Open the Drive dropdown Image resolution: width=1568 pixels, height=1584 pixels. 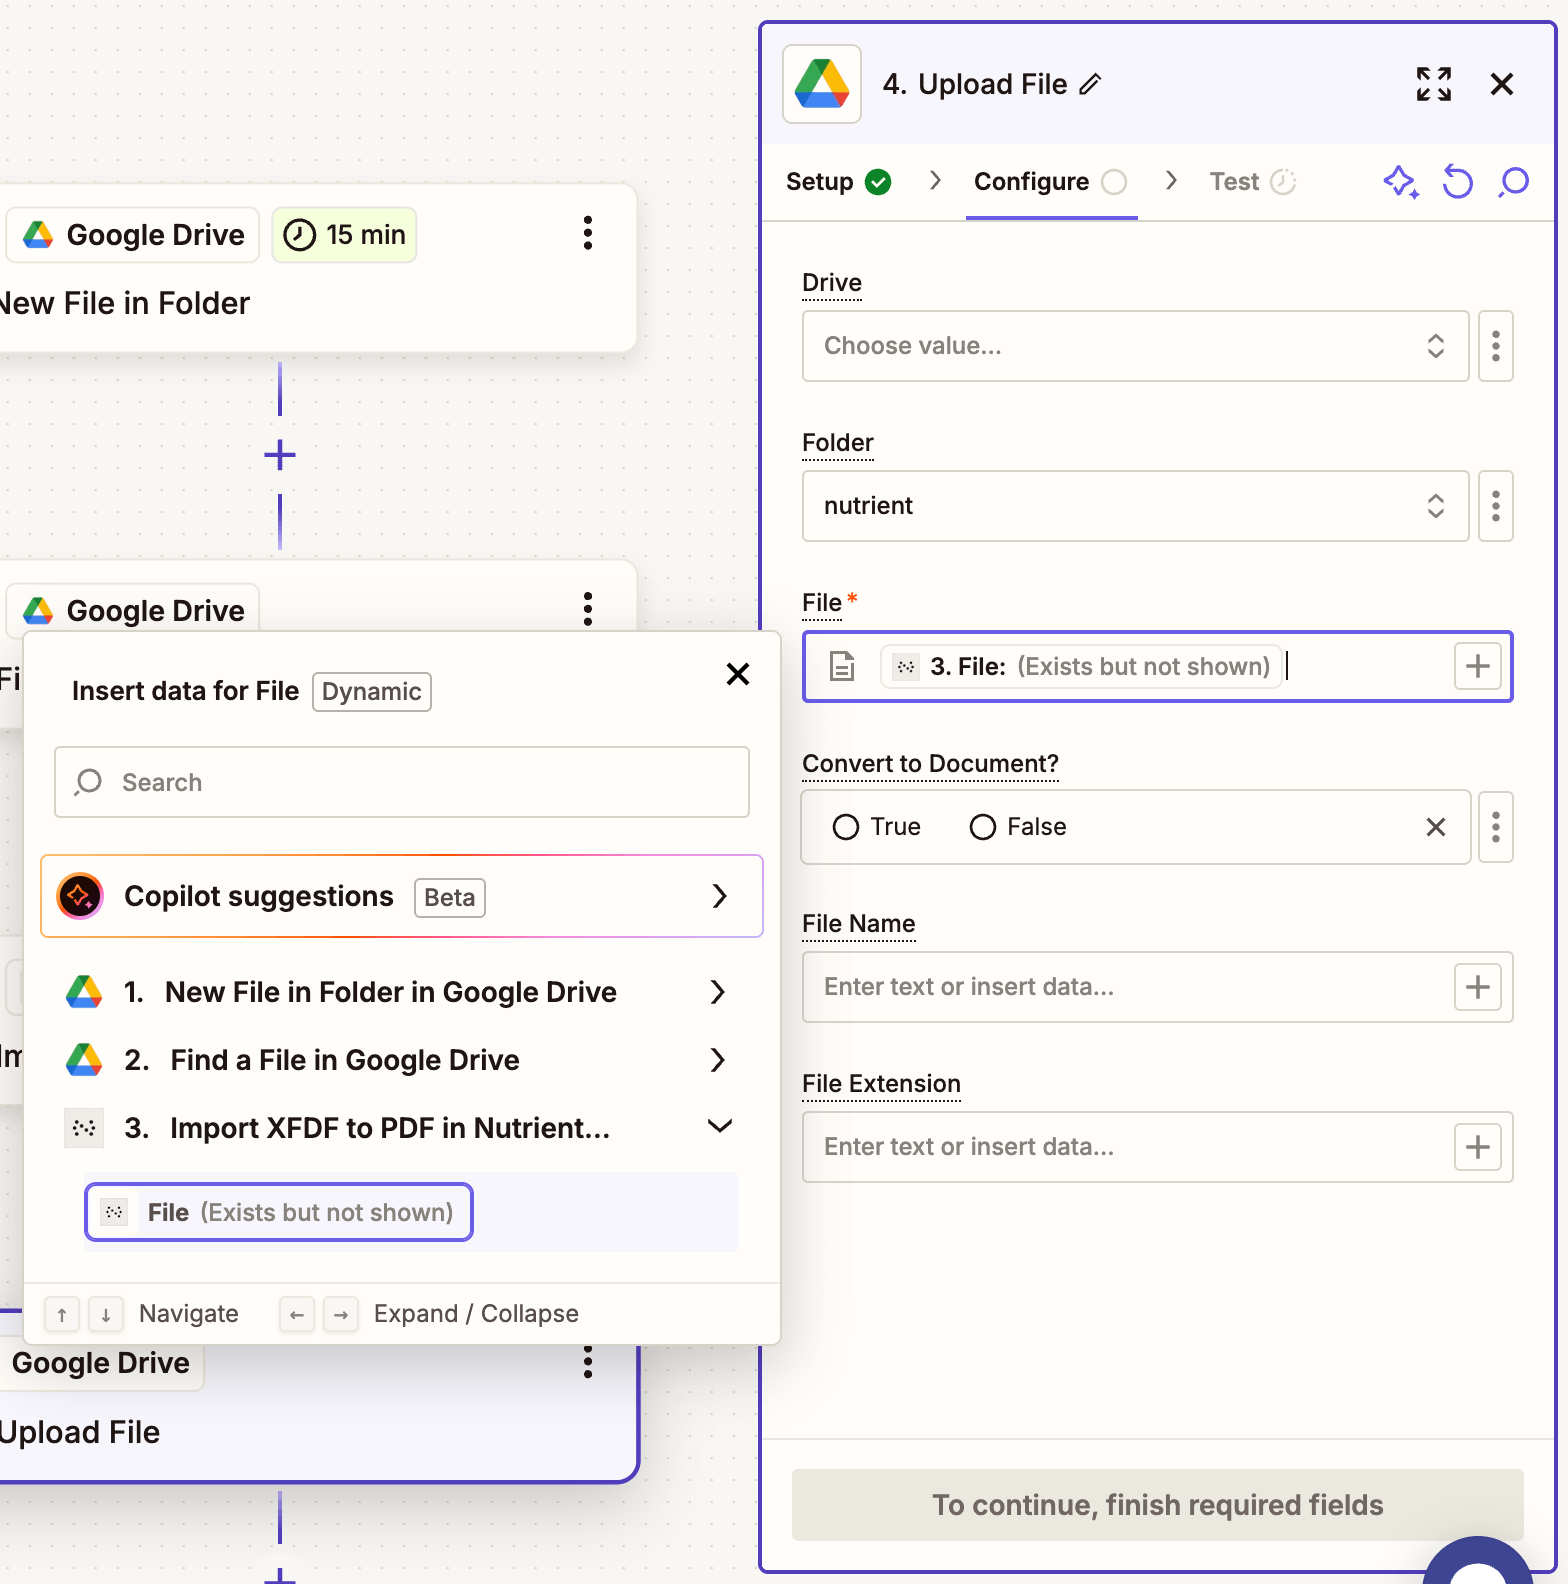pos(1135,346)
